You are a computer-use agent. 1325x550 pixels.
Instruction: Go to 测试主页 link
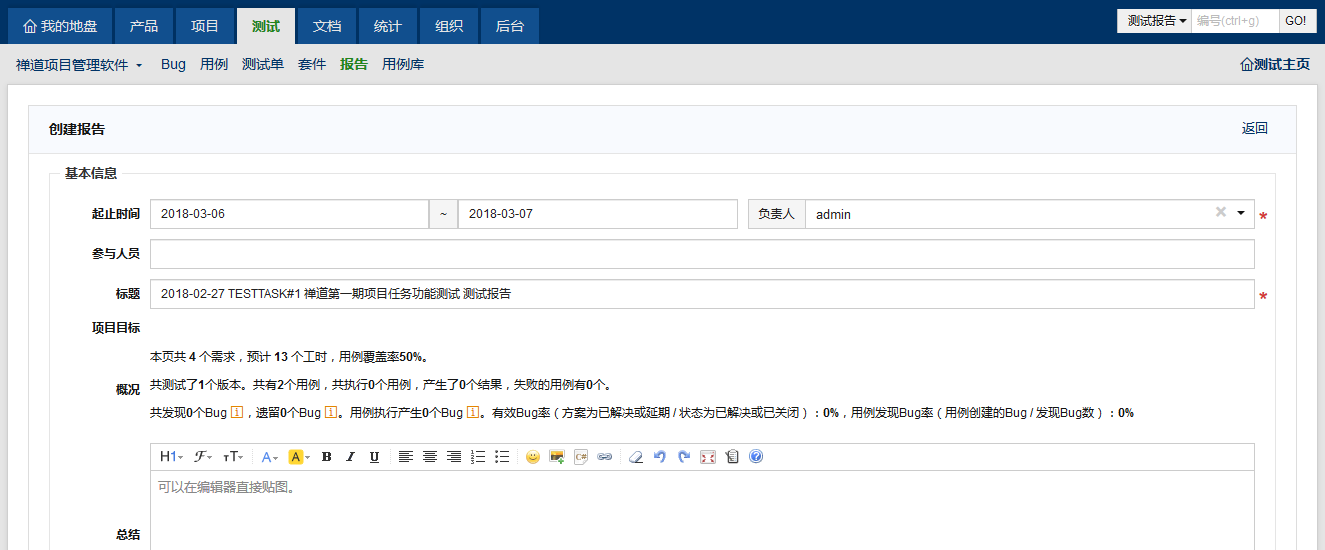pyautogui.click(x=1275, y=64)
